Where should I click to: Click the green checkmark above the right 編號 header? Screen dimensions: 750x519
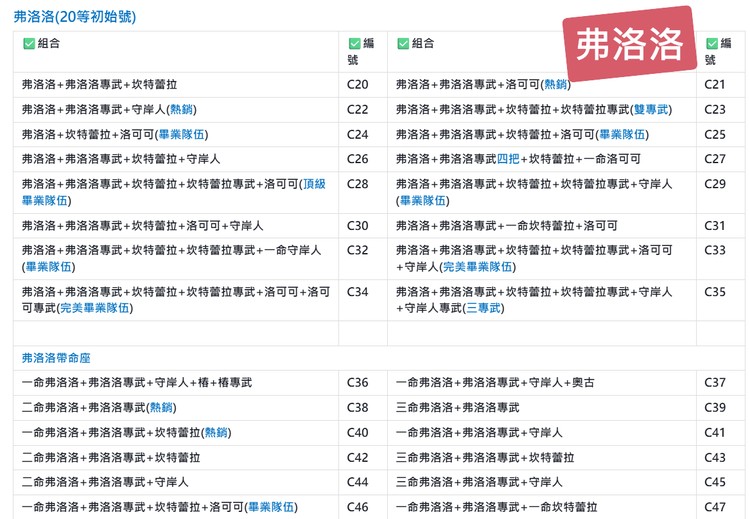pos(712,44)
